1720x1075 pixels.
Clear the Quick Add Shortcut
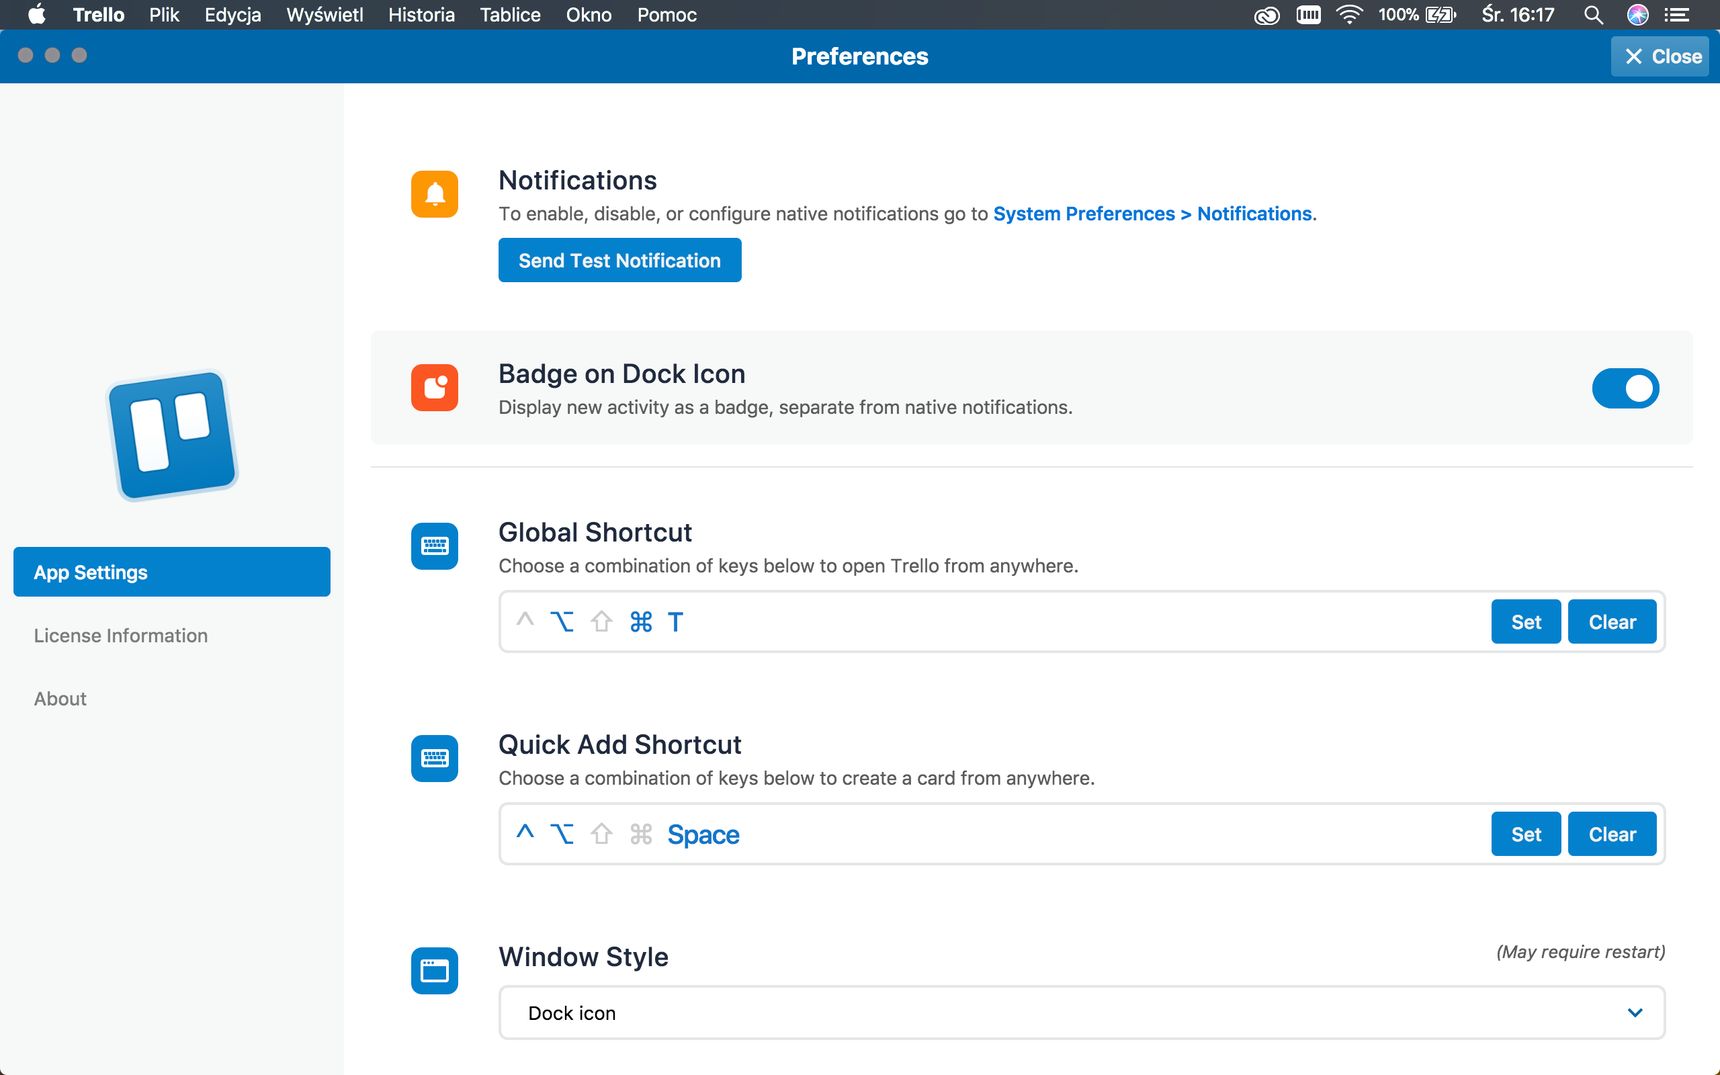click(1612, 834)
